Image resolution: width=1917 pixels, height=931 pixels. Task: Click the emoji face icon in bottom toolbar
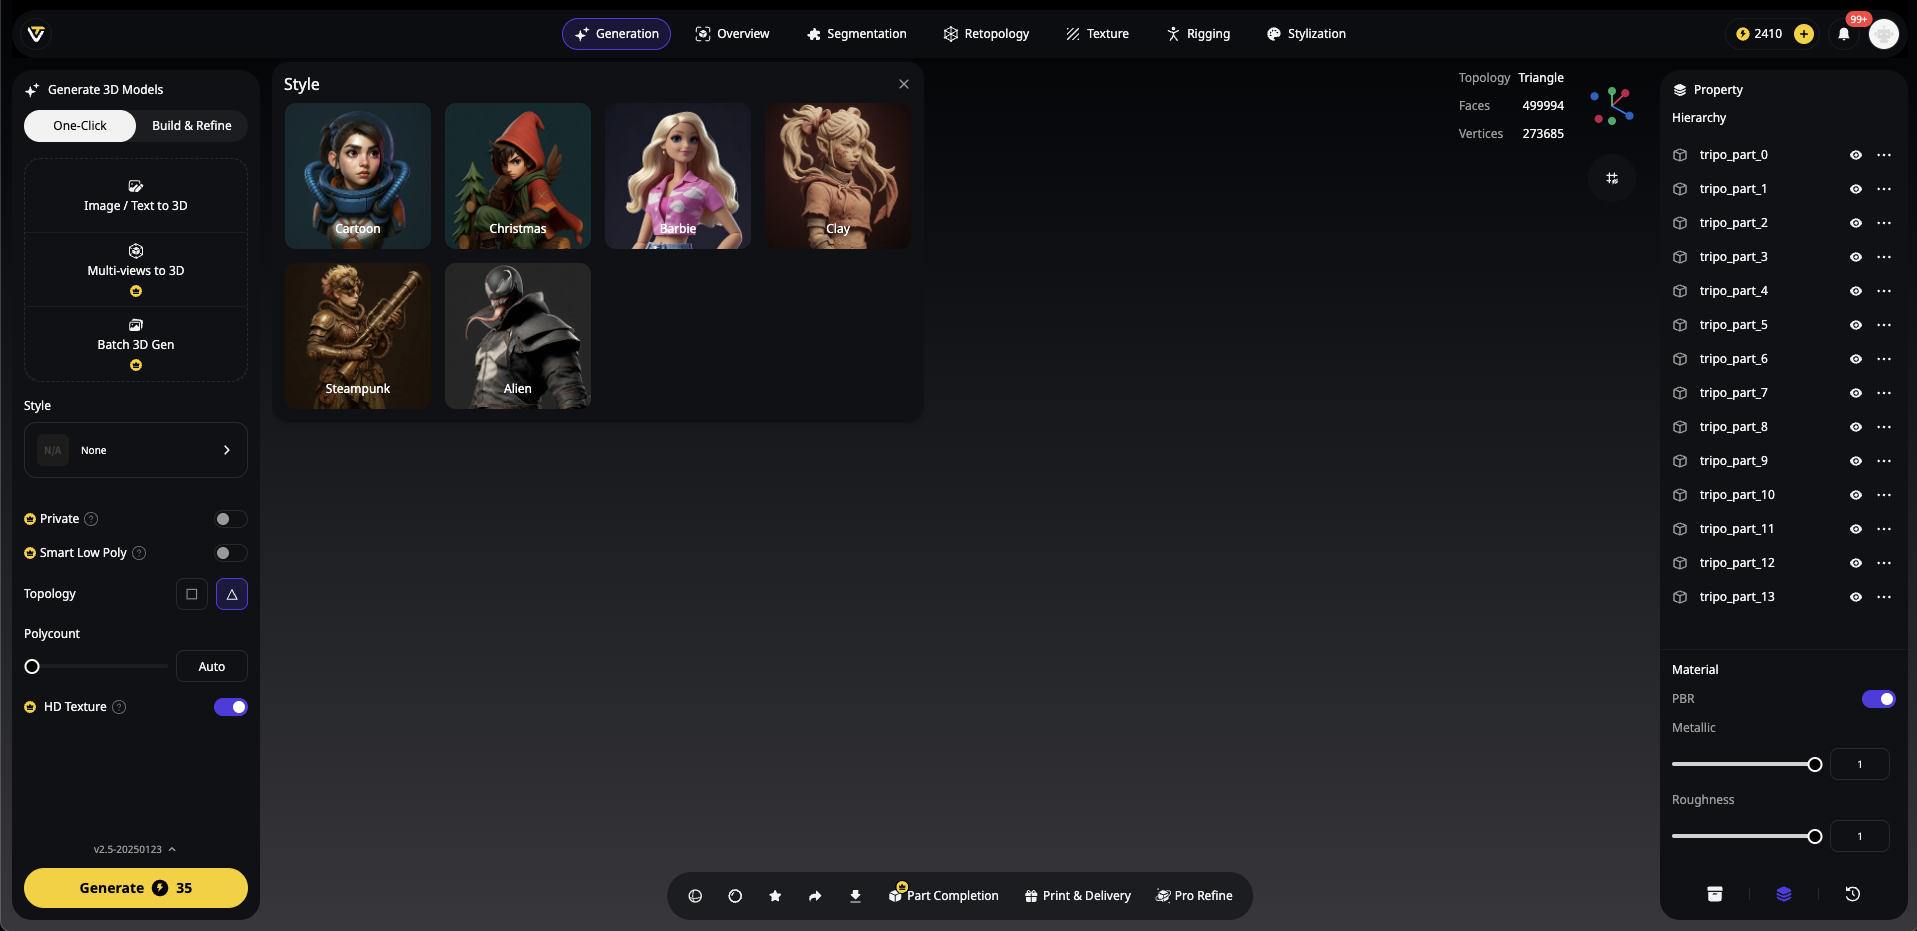[695, 896]
